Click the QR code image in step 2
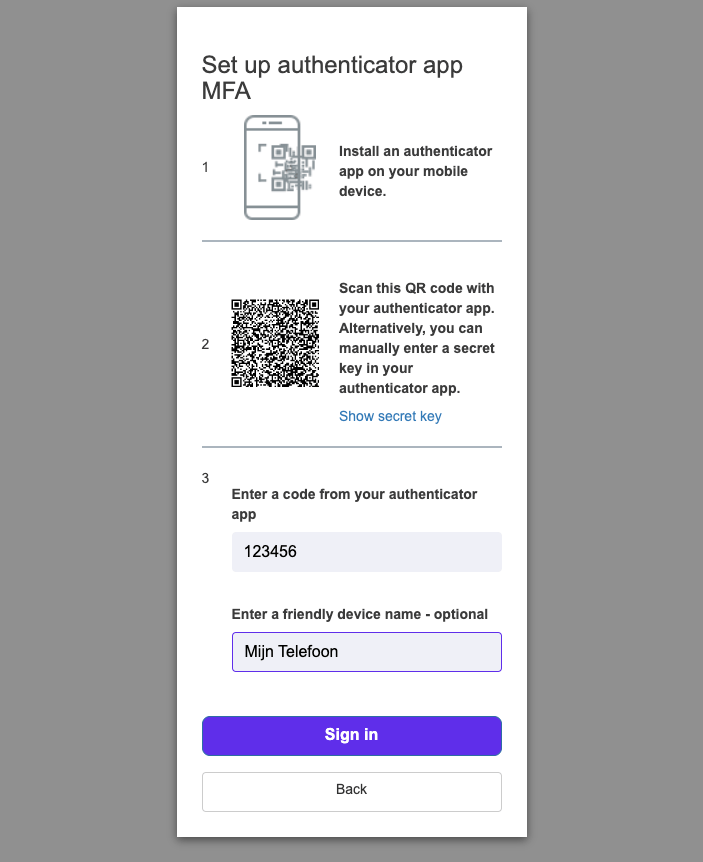This screenshot has height=862, width=703. point(275,343)
